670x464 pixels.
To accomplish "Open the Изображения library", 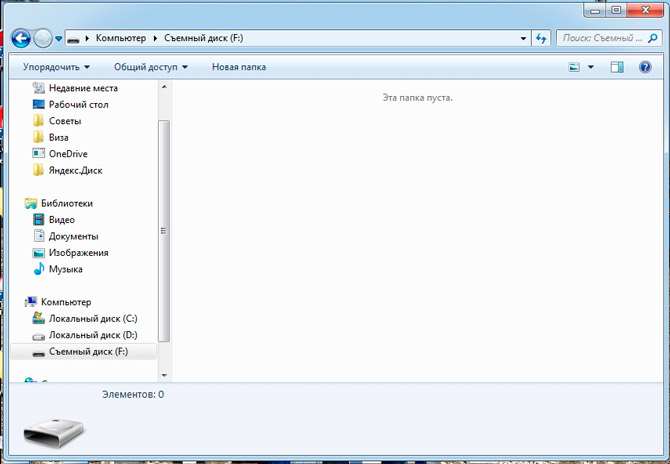I will pyautogui.click(x=79, y=253).
